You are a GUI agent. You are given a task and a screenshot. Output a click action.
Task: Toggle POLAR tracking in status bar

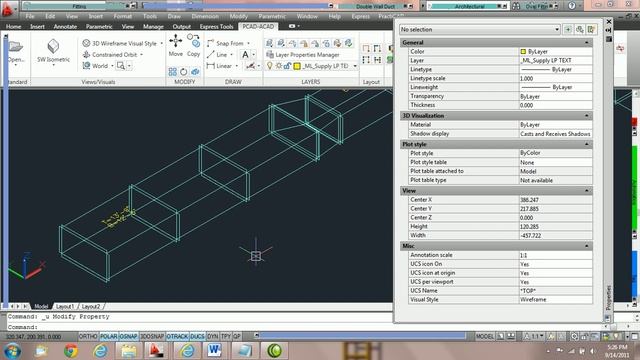point(109,336)
